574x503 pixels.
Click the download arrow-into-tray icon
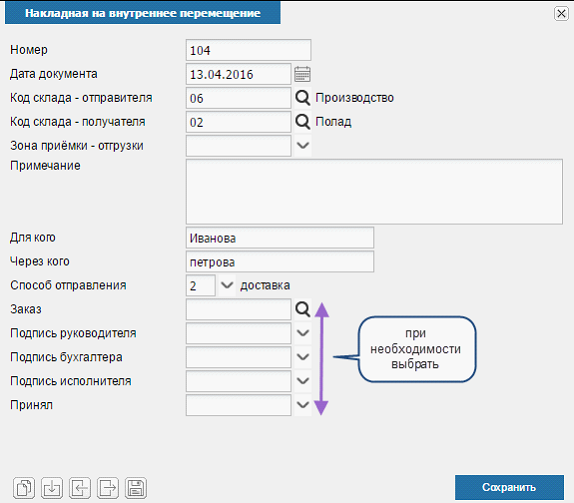(52, 488)
